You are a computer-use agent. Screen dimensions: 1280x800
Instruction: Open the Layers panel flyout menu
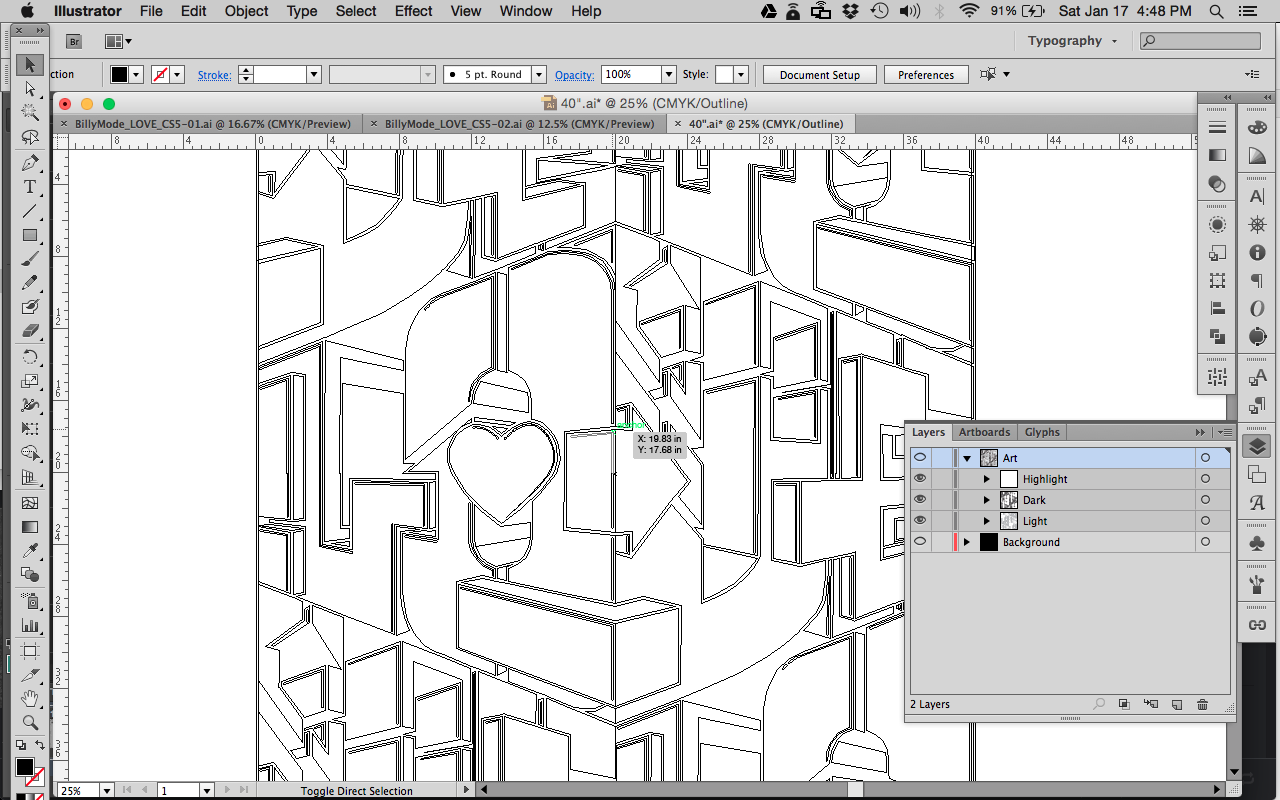[x=1224, y=432]
